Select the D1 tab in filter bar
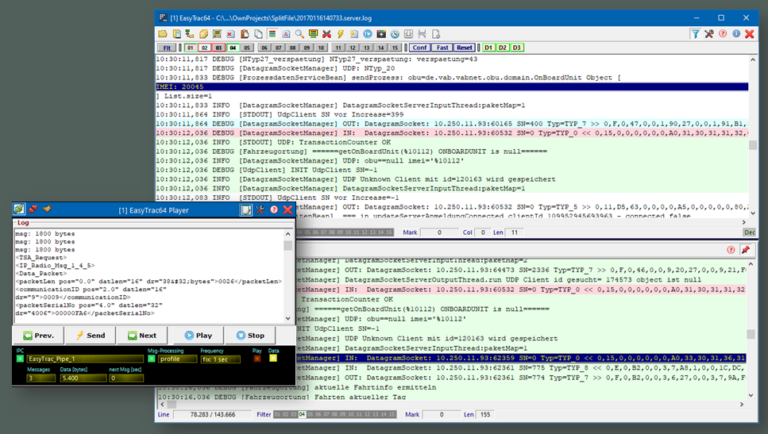The height and width of the screenshot is (434, 768). (488, 47)
